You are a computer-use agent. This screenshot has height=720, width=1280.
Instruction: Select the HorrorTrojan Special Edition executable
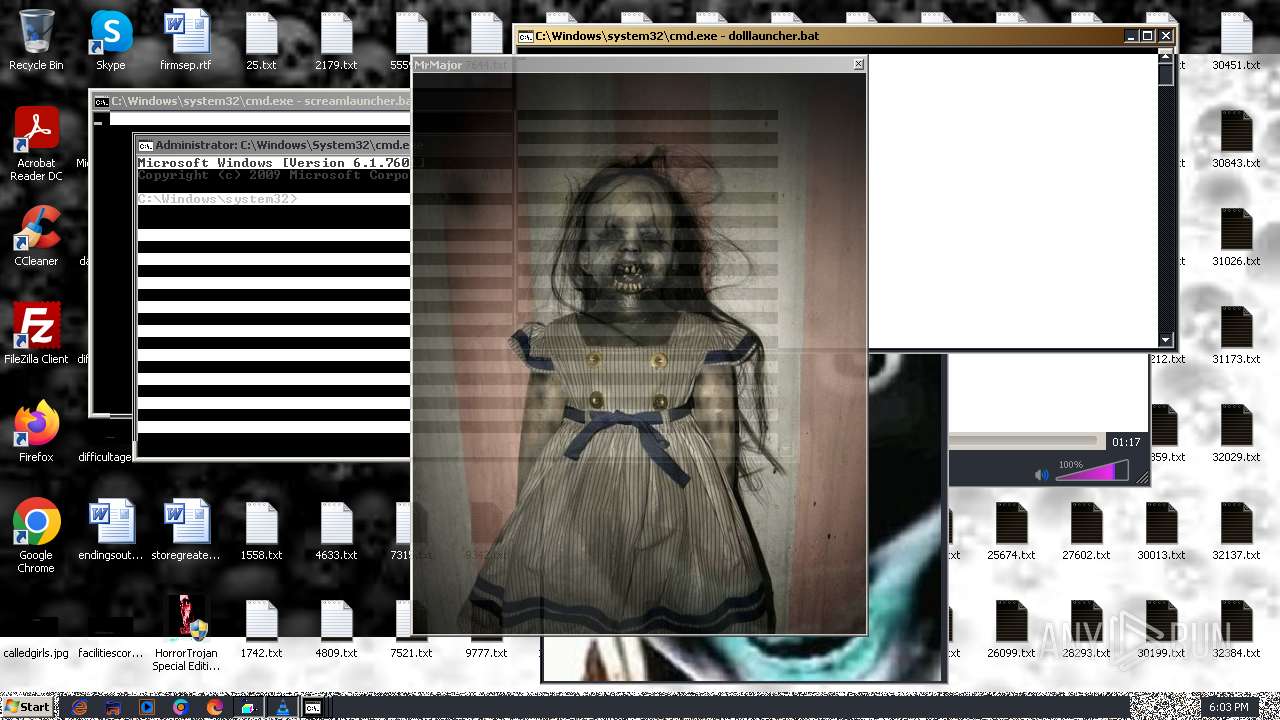[x=186, y=634]
